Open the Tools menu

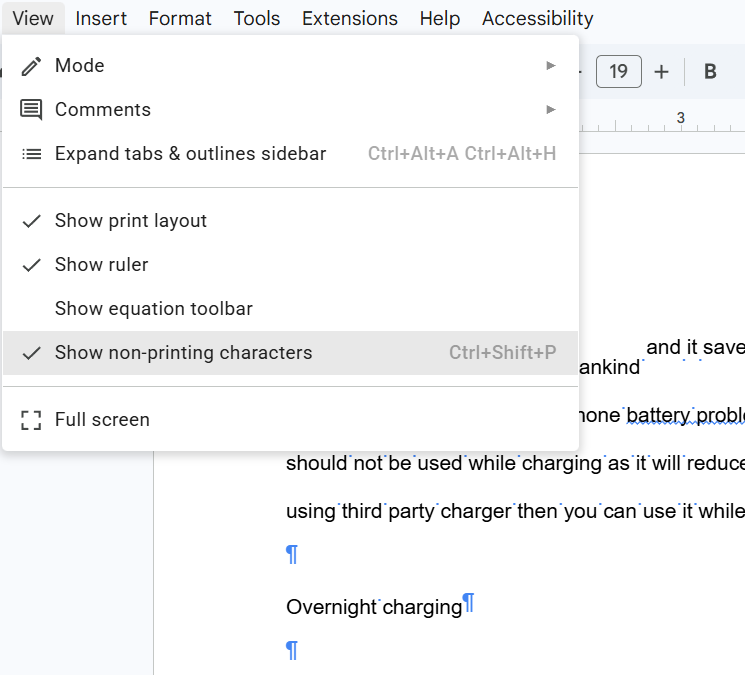tap(257, 19)
